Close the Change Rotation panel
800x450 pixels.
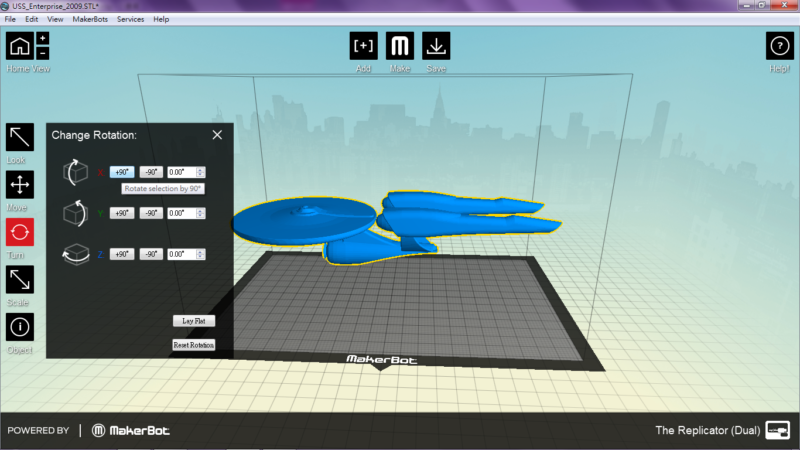pyautogui.click(x=217, y=135)
